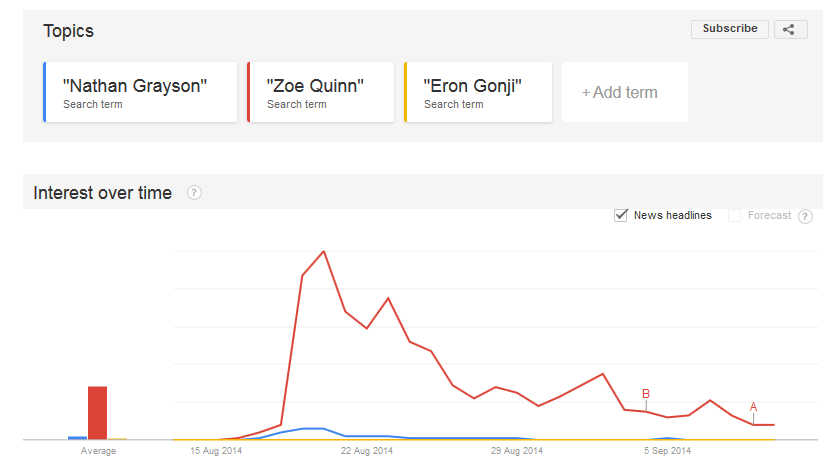Screen dimensions: 837x471
Task: Toggle the Forecast checkbox
Action: click(735, 215)
